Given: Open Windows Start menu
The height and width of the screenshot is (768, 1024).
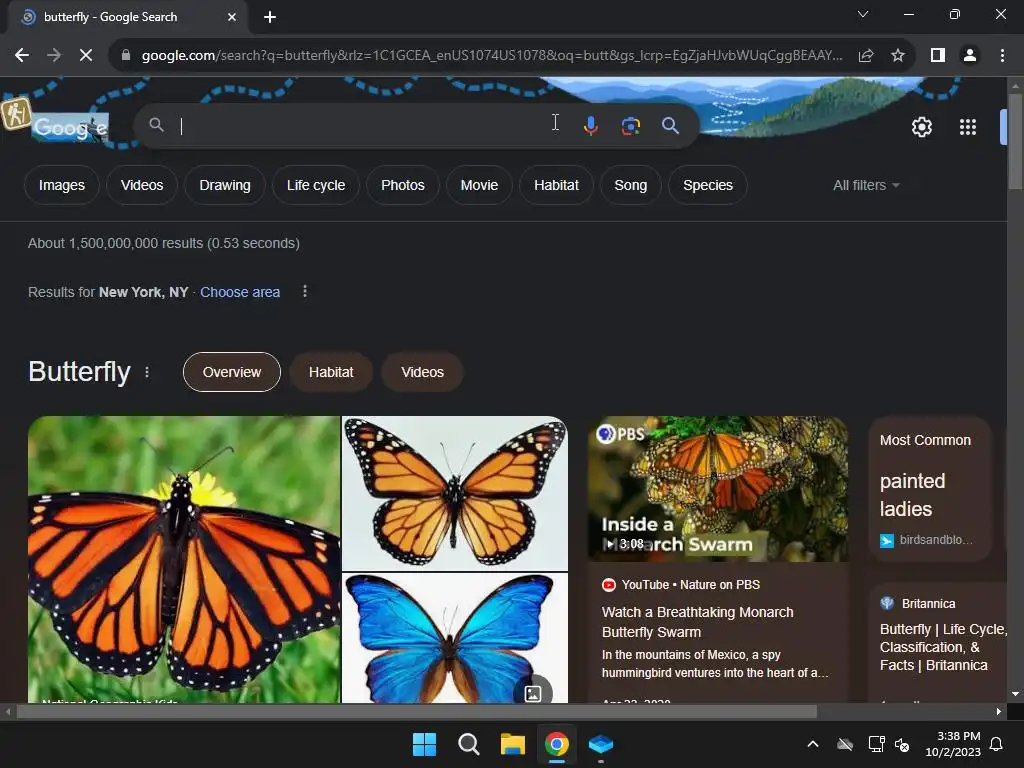Looking at the screenshot, I should coord(424,744).
